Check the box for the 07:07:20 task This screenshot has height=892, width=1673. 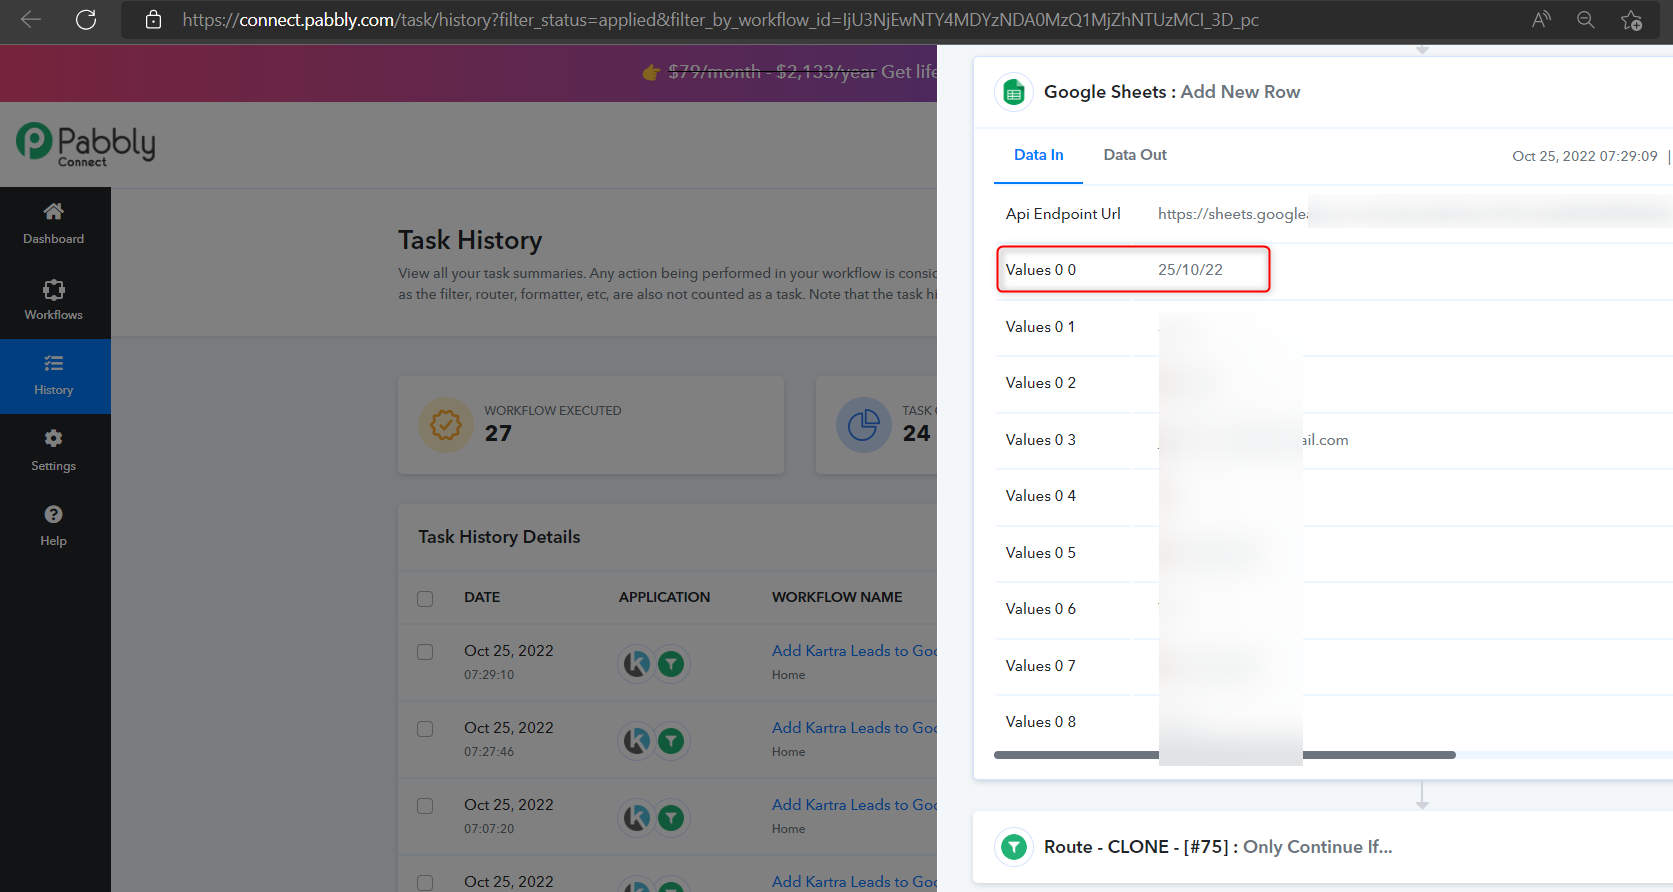point(425,806)
